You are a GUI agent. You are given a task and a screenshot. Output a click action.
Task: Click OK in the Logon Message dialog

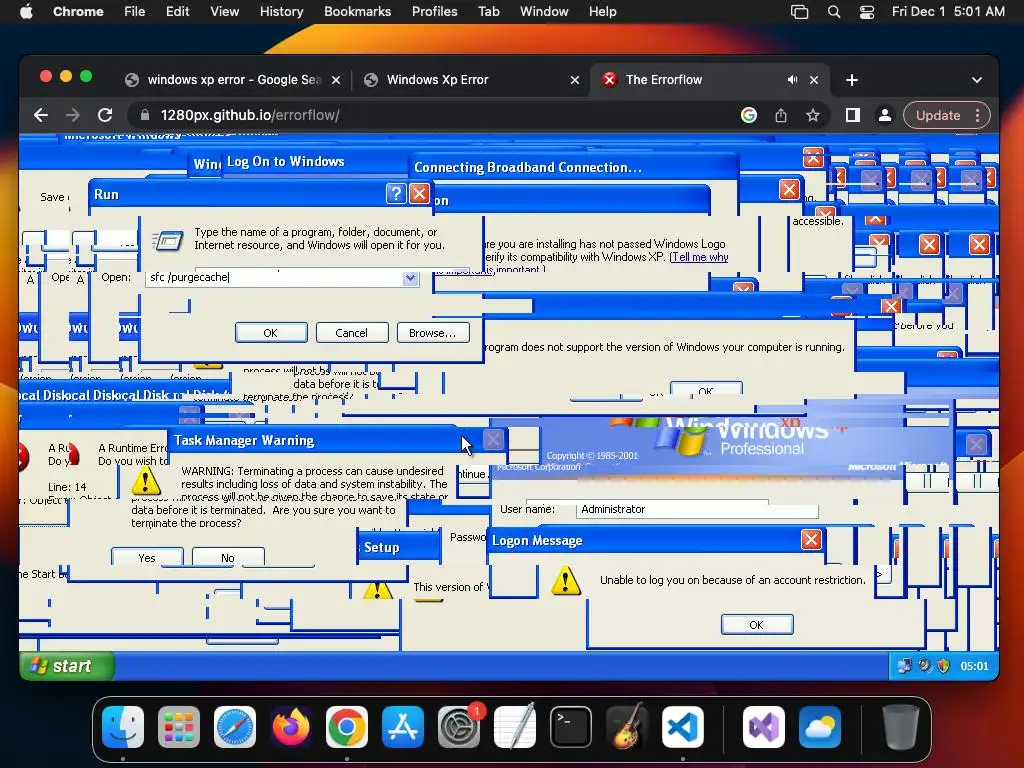point(757,624)
